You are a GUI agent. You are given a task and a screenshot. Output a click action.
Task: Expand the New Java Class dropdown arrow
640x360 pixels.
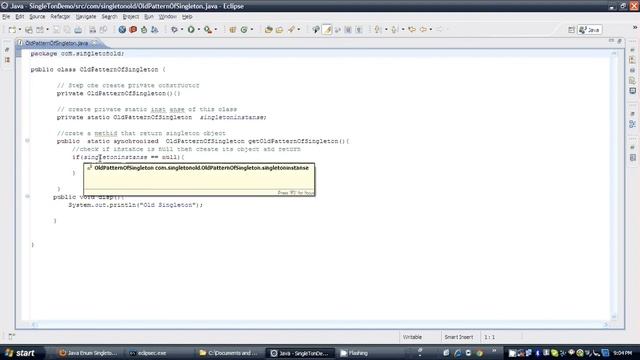coord(252,30)
